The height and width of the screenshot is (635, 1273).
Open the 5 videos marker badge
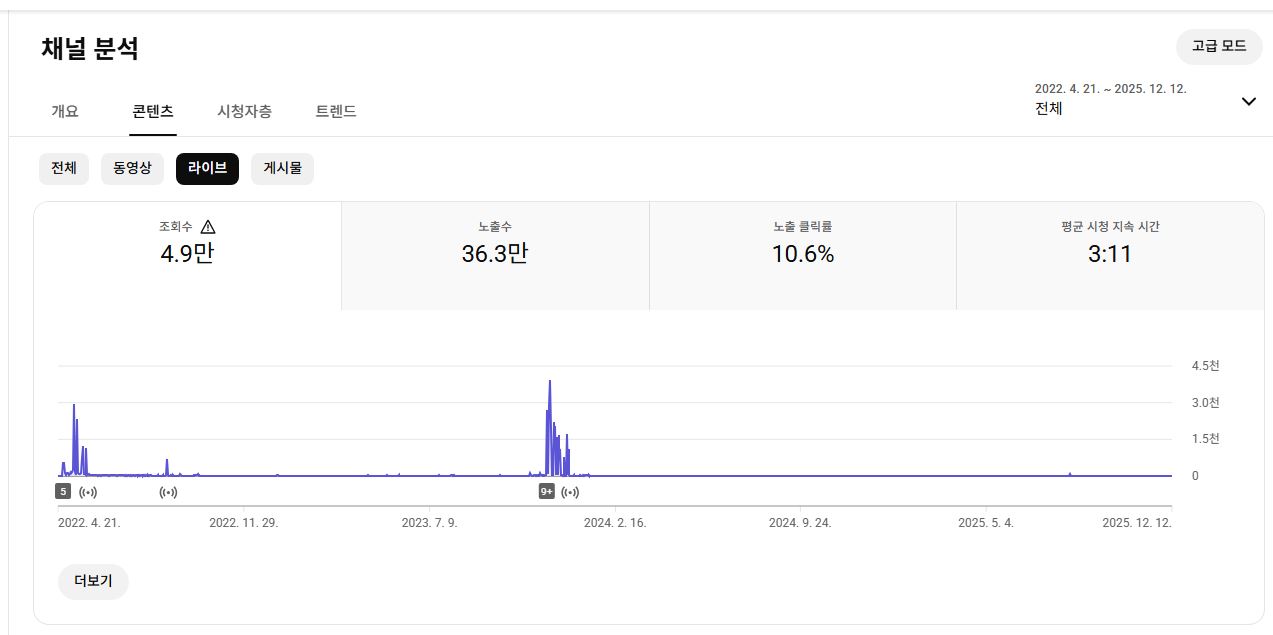63,492
